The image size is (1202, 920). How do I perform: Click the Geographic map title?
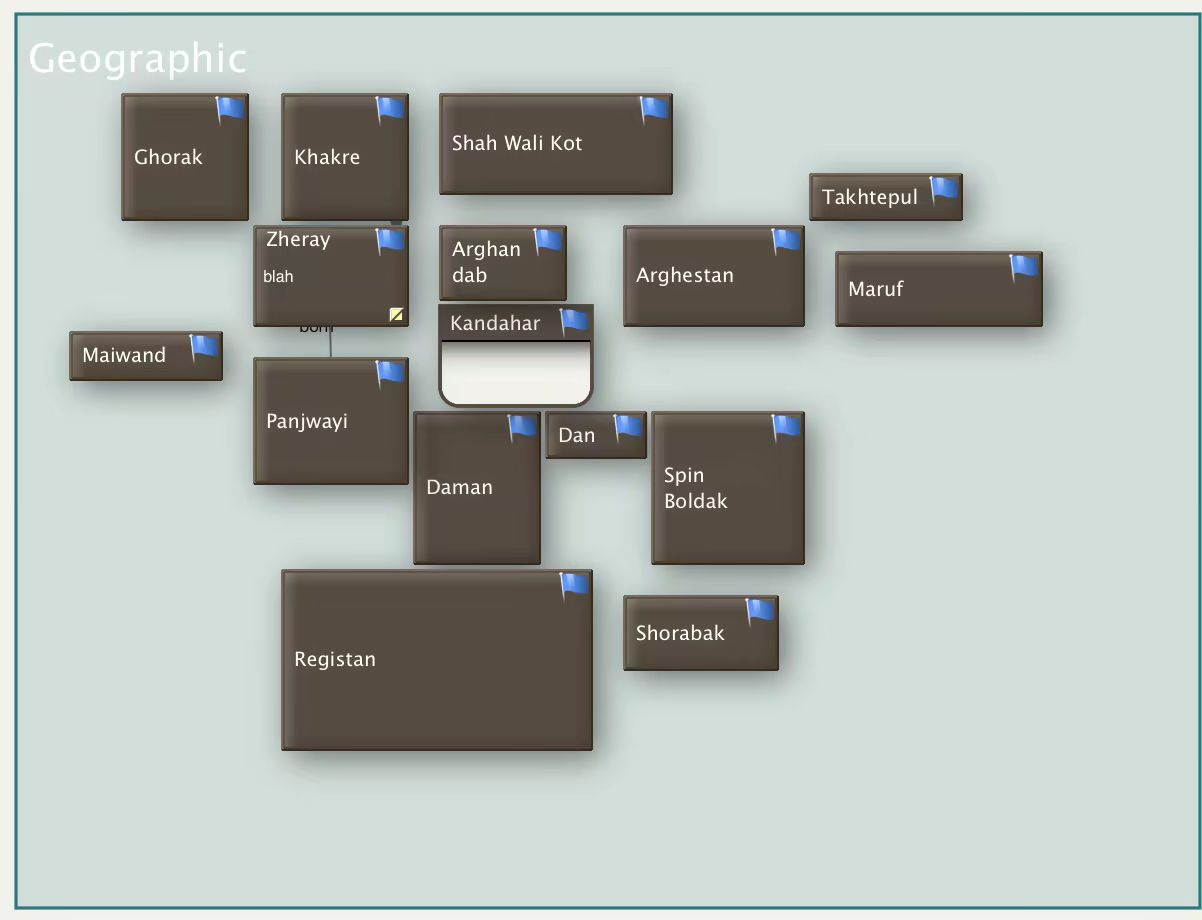click(137, 59)
